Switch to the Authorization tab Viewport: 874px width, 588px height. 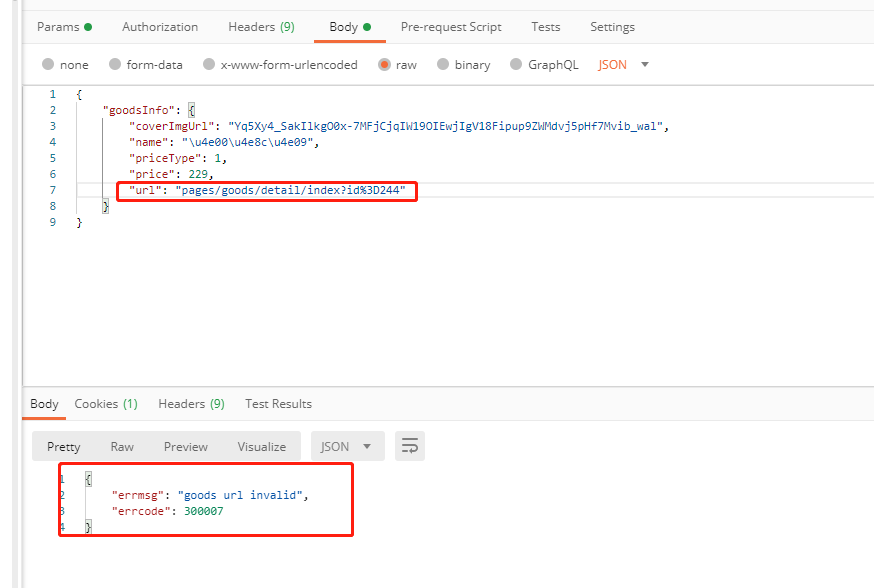pyautogui.click(x=160, y=27)
